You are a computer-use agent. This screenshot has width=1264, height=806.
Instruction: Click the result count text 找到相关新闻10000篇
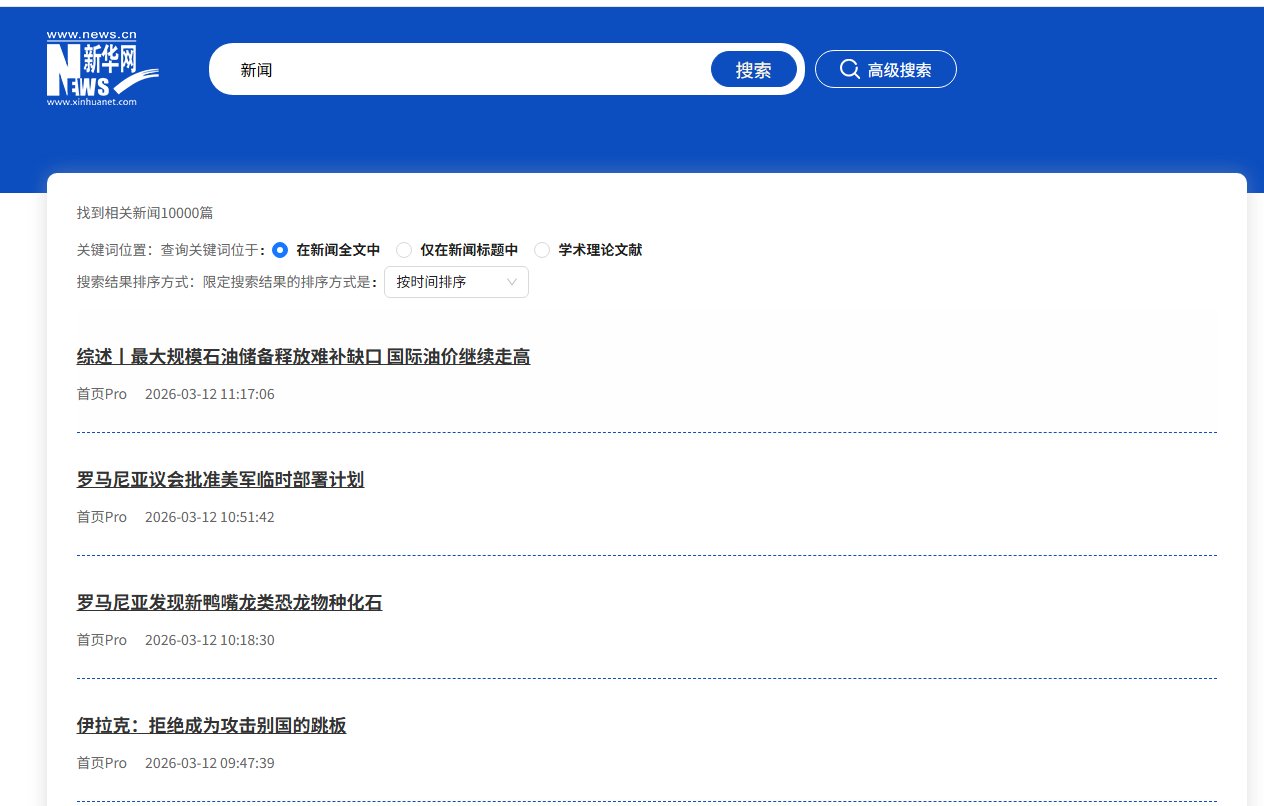tap(145, 213)
